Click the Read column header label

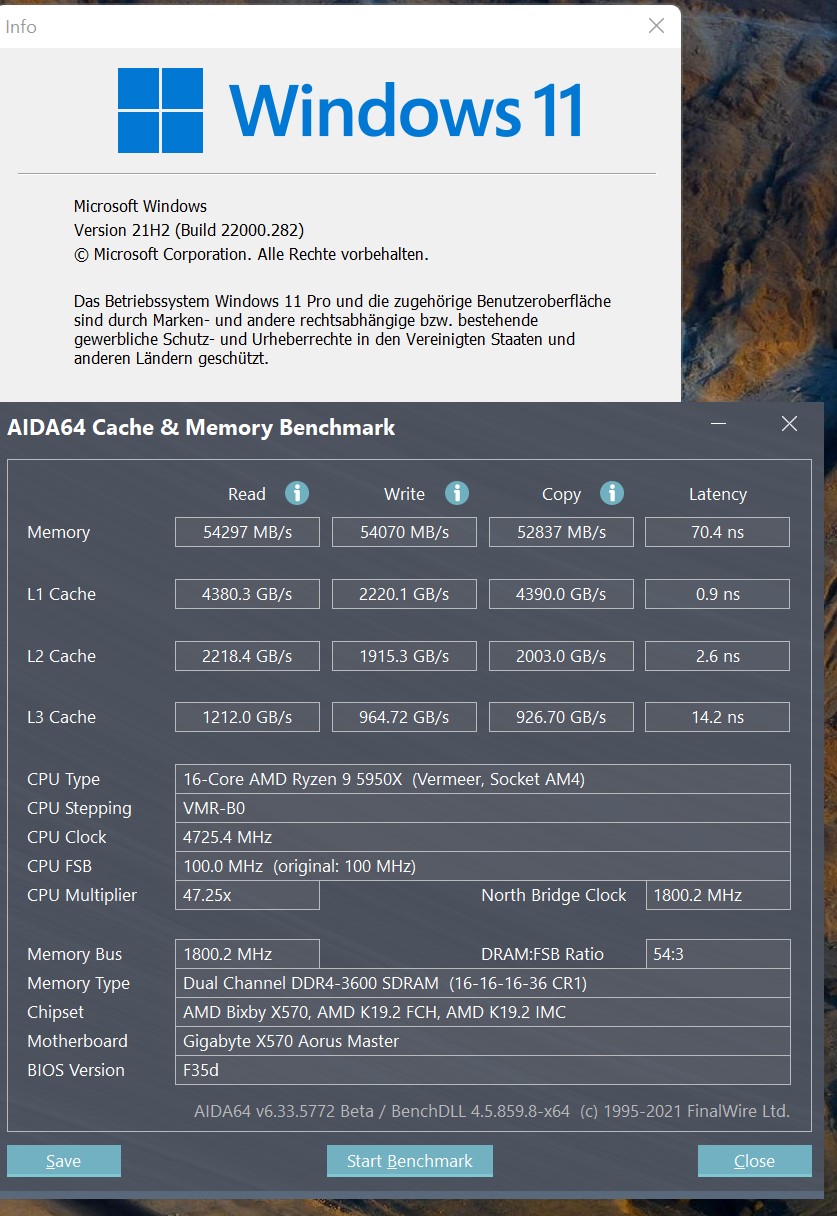point(247,494)
